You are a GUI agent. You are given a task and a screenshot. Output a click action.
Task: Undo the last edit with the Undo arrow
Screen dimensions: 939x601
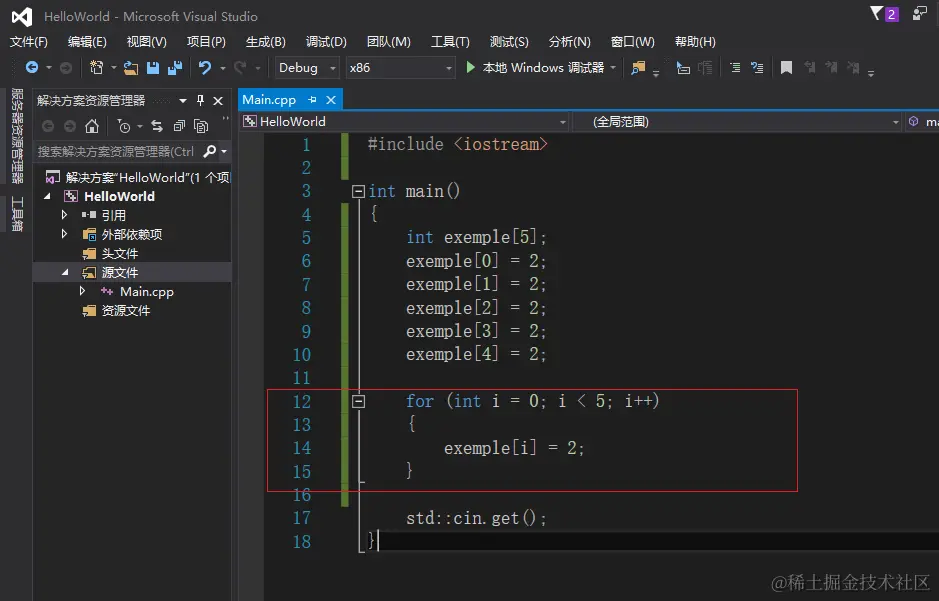(x=205, y=68)
